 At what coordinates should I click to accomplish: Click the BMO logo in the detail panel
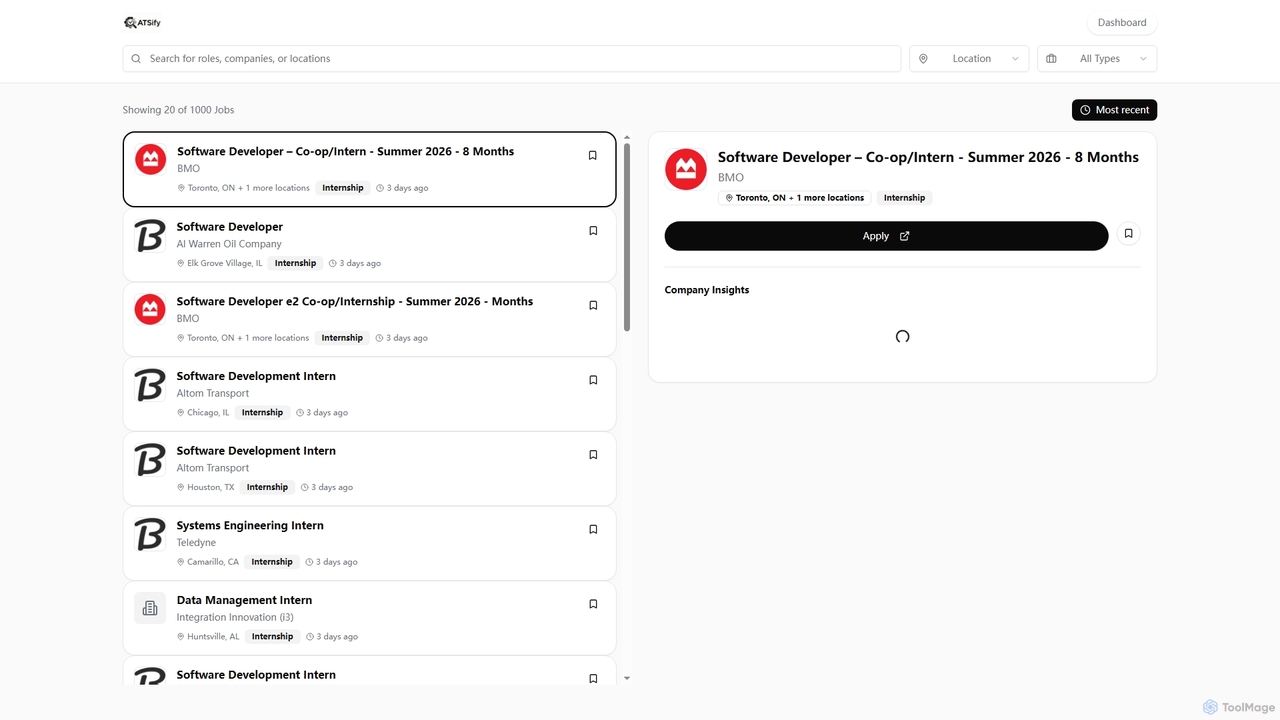(x=686, y=169)
